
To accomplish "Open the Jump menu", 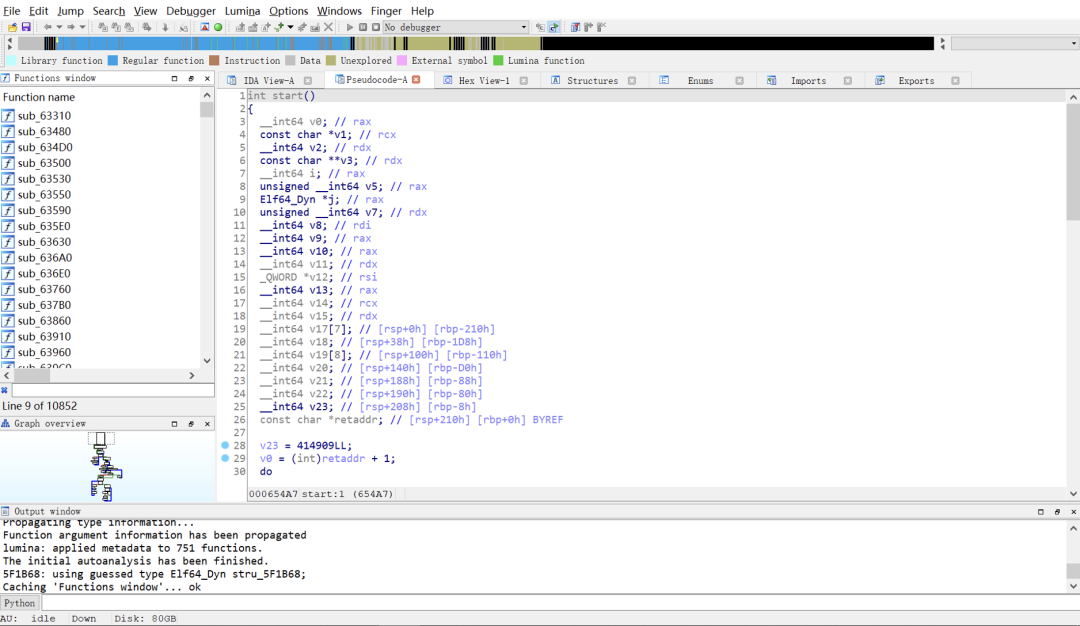I will coord(70,10).
